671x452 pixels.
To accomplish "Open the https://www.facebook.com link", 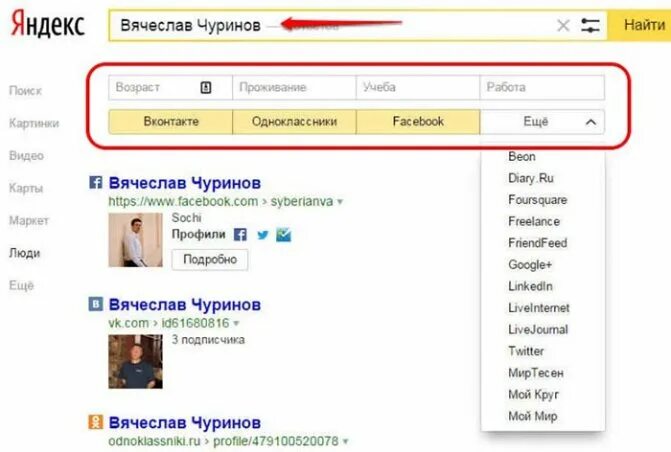I will click(x=183, y=202).
